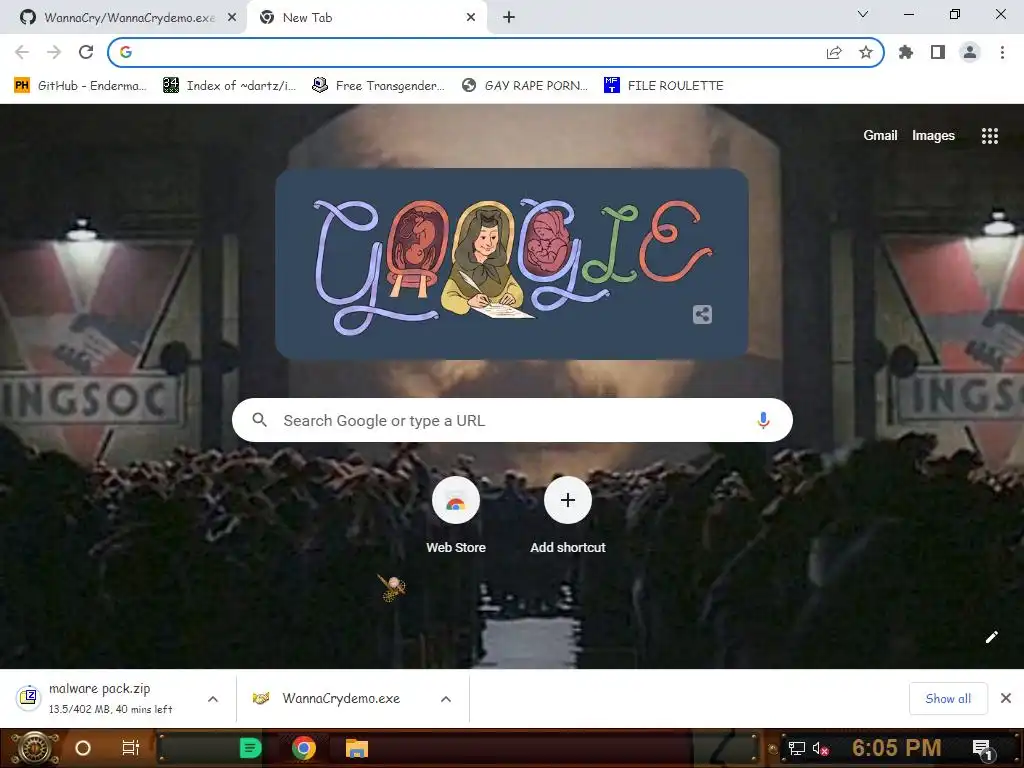Open the Google apps grid
Screen dimensions: 1024x768
(989, 136)
